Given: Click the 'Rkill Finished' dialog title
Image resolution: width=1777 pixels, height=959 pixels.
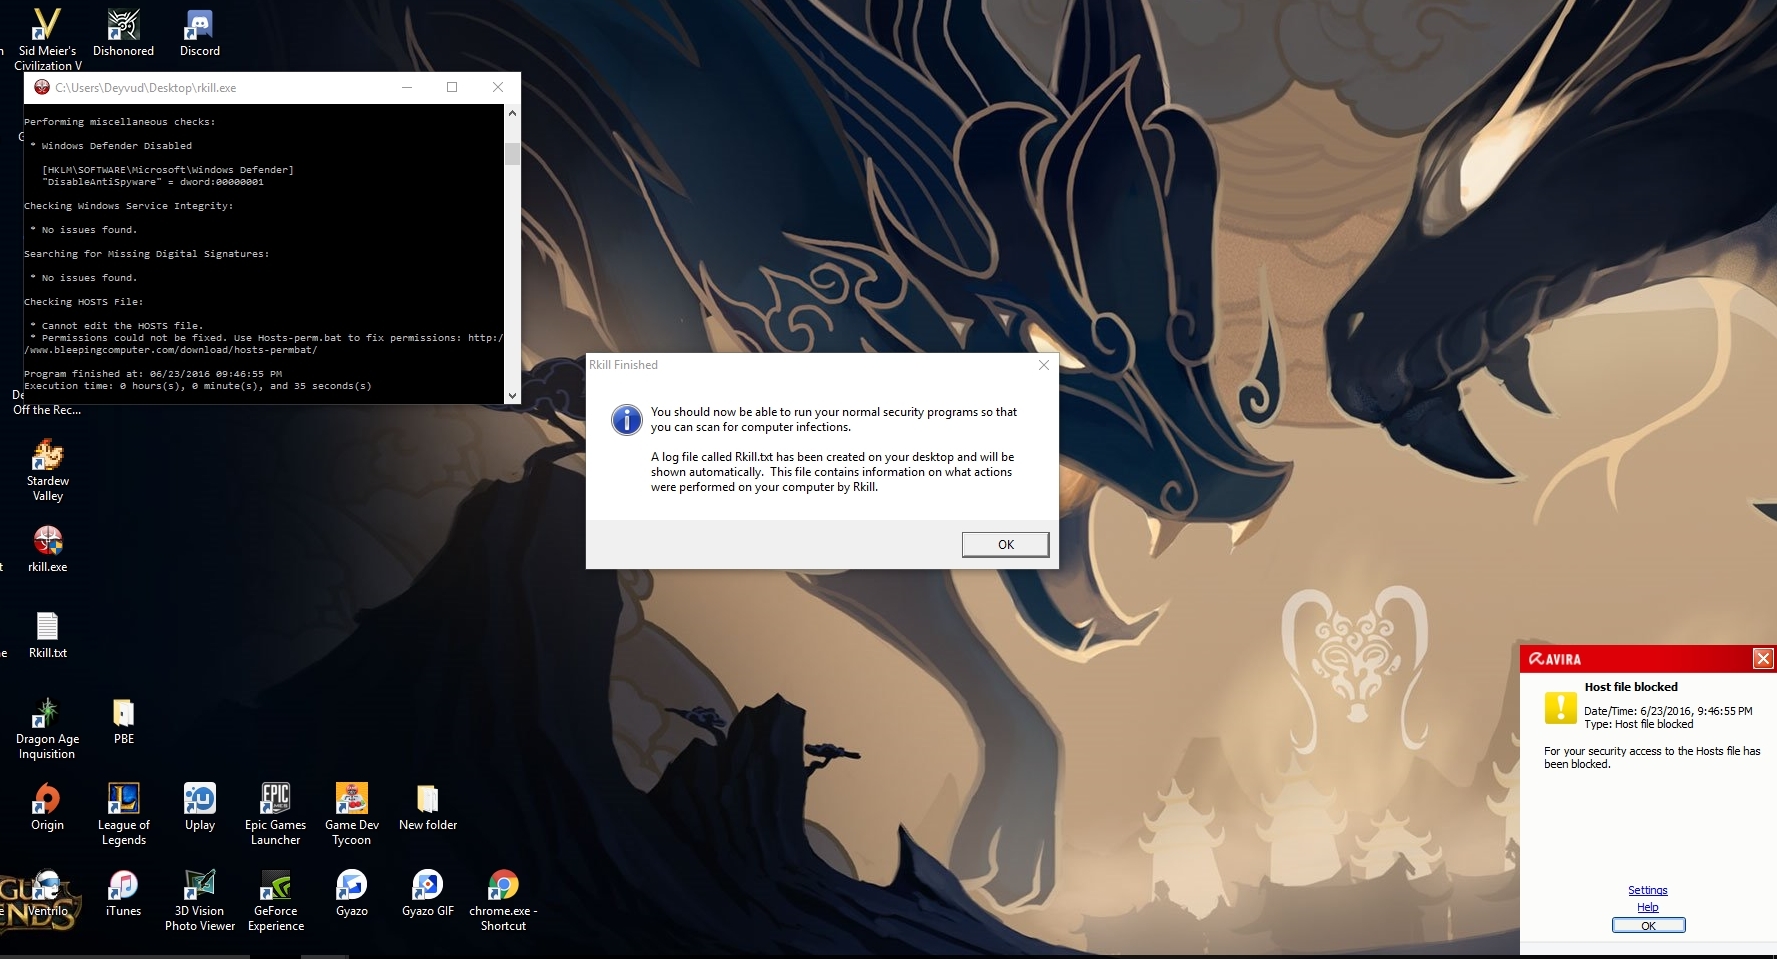Looking at the screenshot, I should coord(623,365).
